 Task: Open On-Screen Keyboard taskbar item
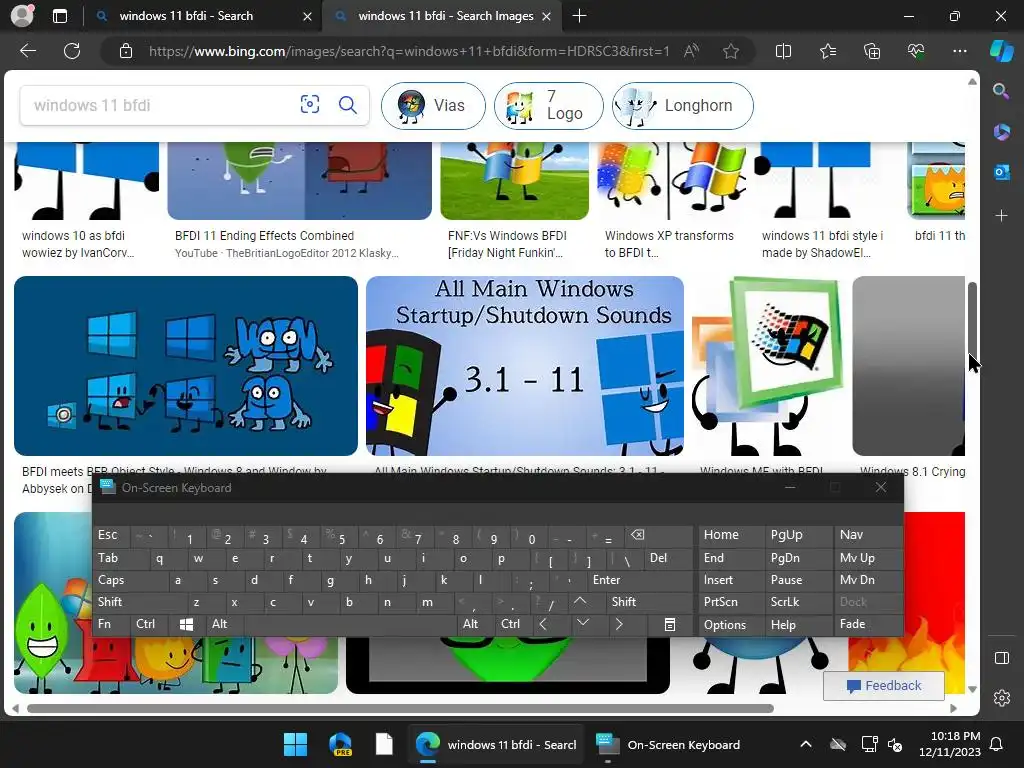click(x=668, y=744)
